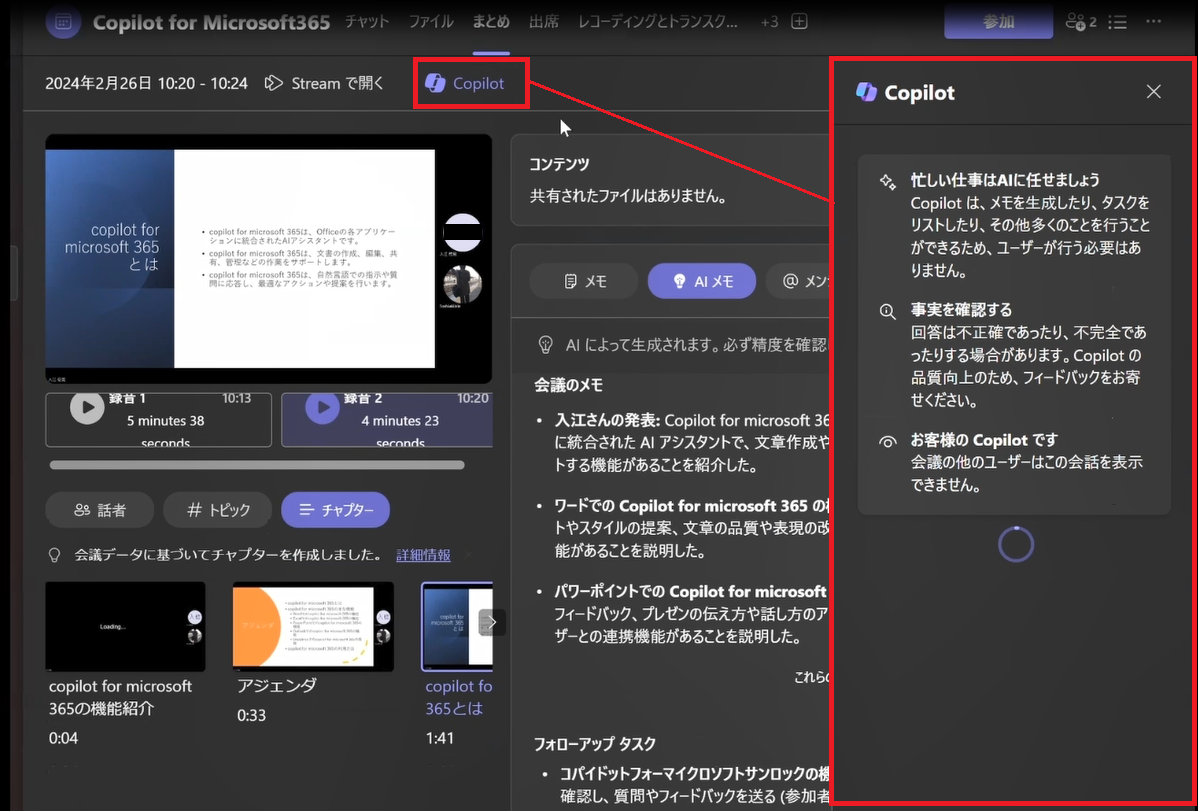Open the meeting details list icon

(x=1117, y=22)
